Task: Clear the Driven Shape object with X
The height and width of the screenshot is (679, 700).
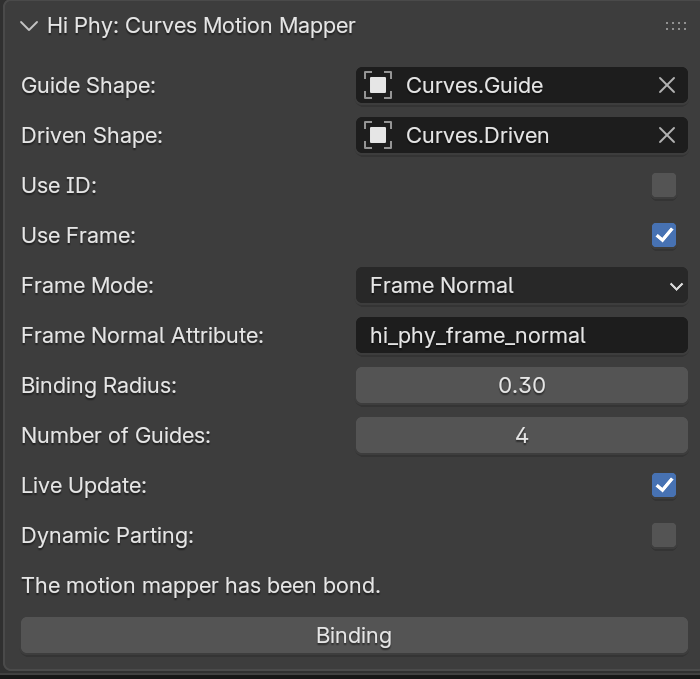Action: click(667, 135)
